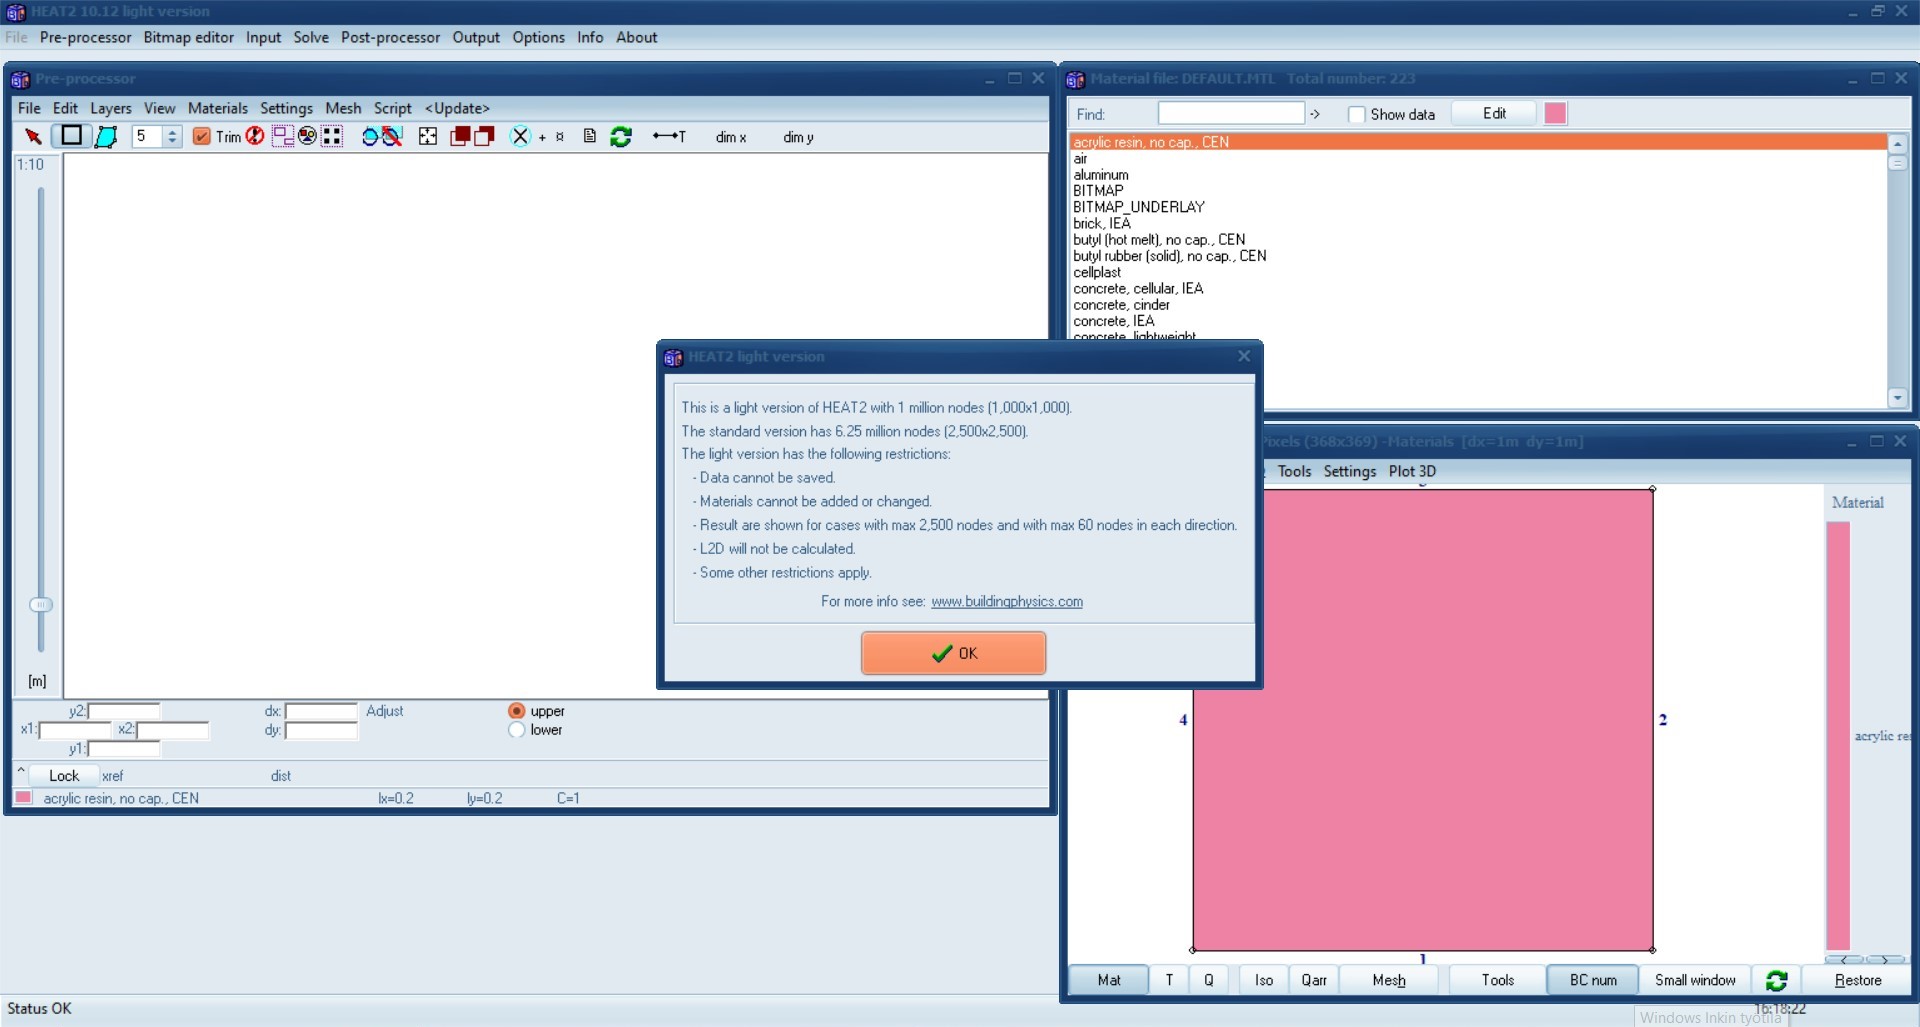Click the small plus sign toolbar icon

(x=542, y=138)
